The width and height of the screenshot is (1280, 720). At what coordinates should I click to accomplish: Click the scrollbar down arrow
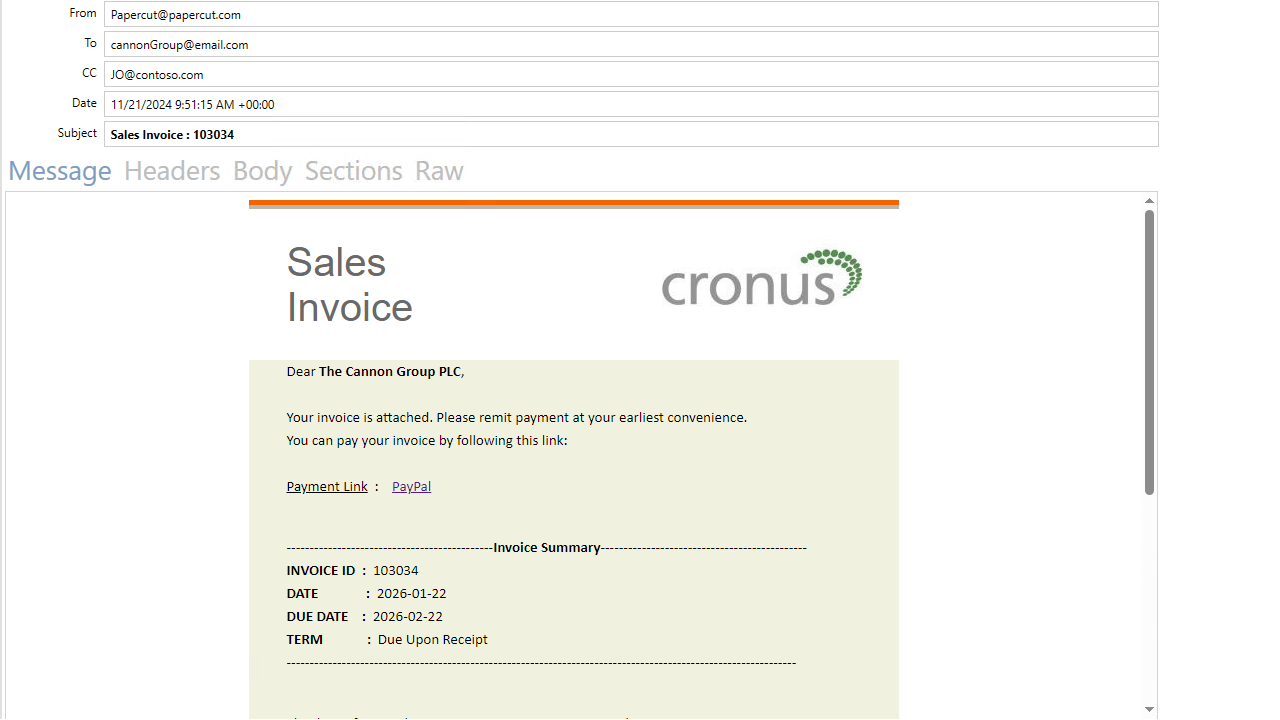[1149, 709]
